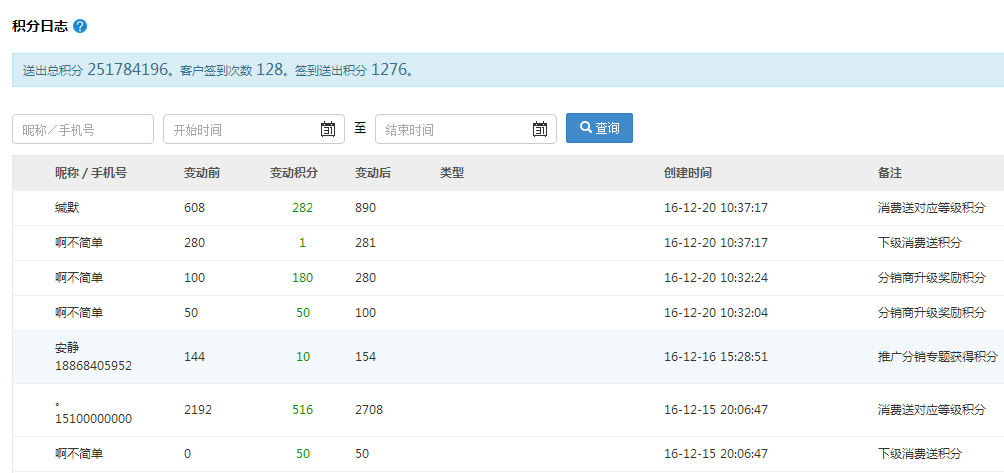Click the 查询 search button
Viewport: 1004px width, 473px height.
599,128
